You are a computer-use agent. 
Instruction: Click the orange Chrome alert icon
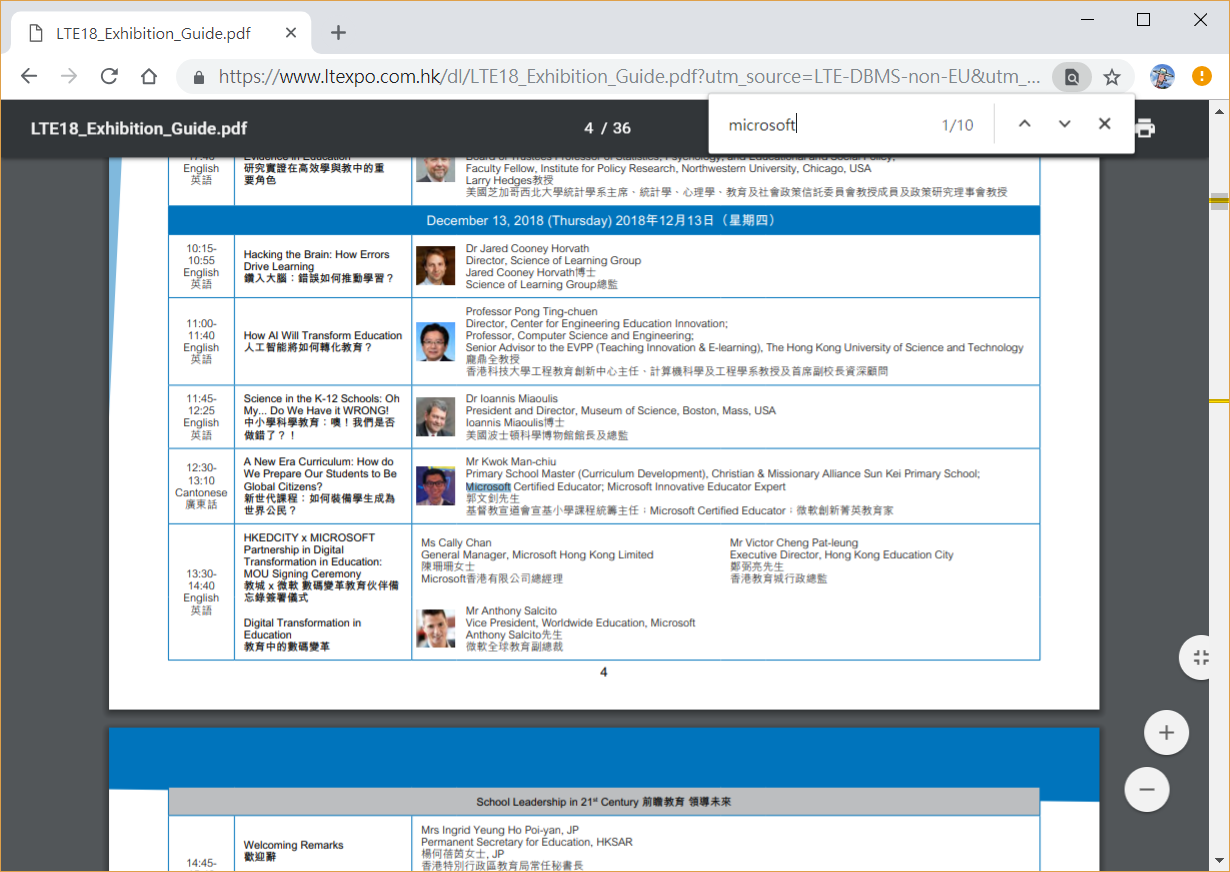click(1202, 77)
